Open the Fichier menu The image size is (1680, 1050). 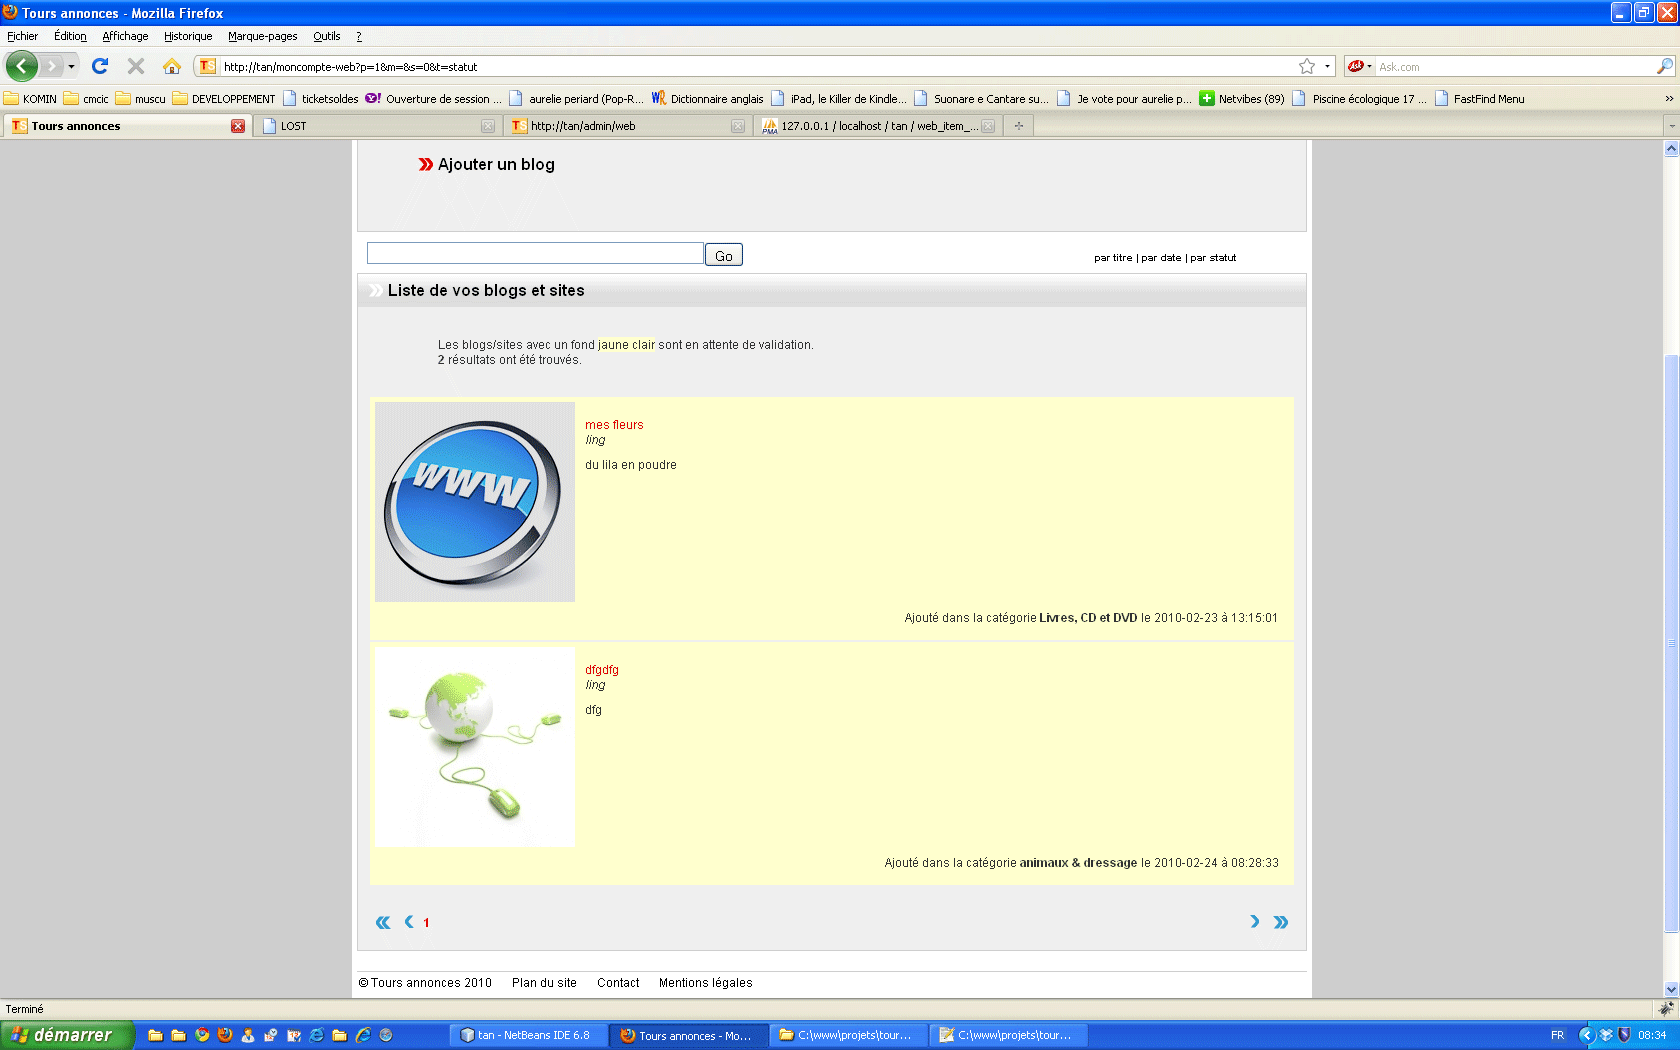22,36
